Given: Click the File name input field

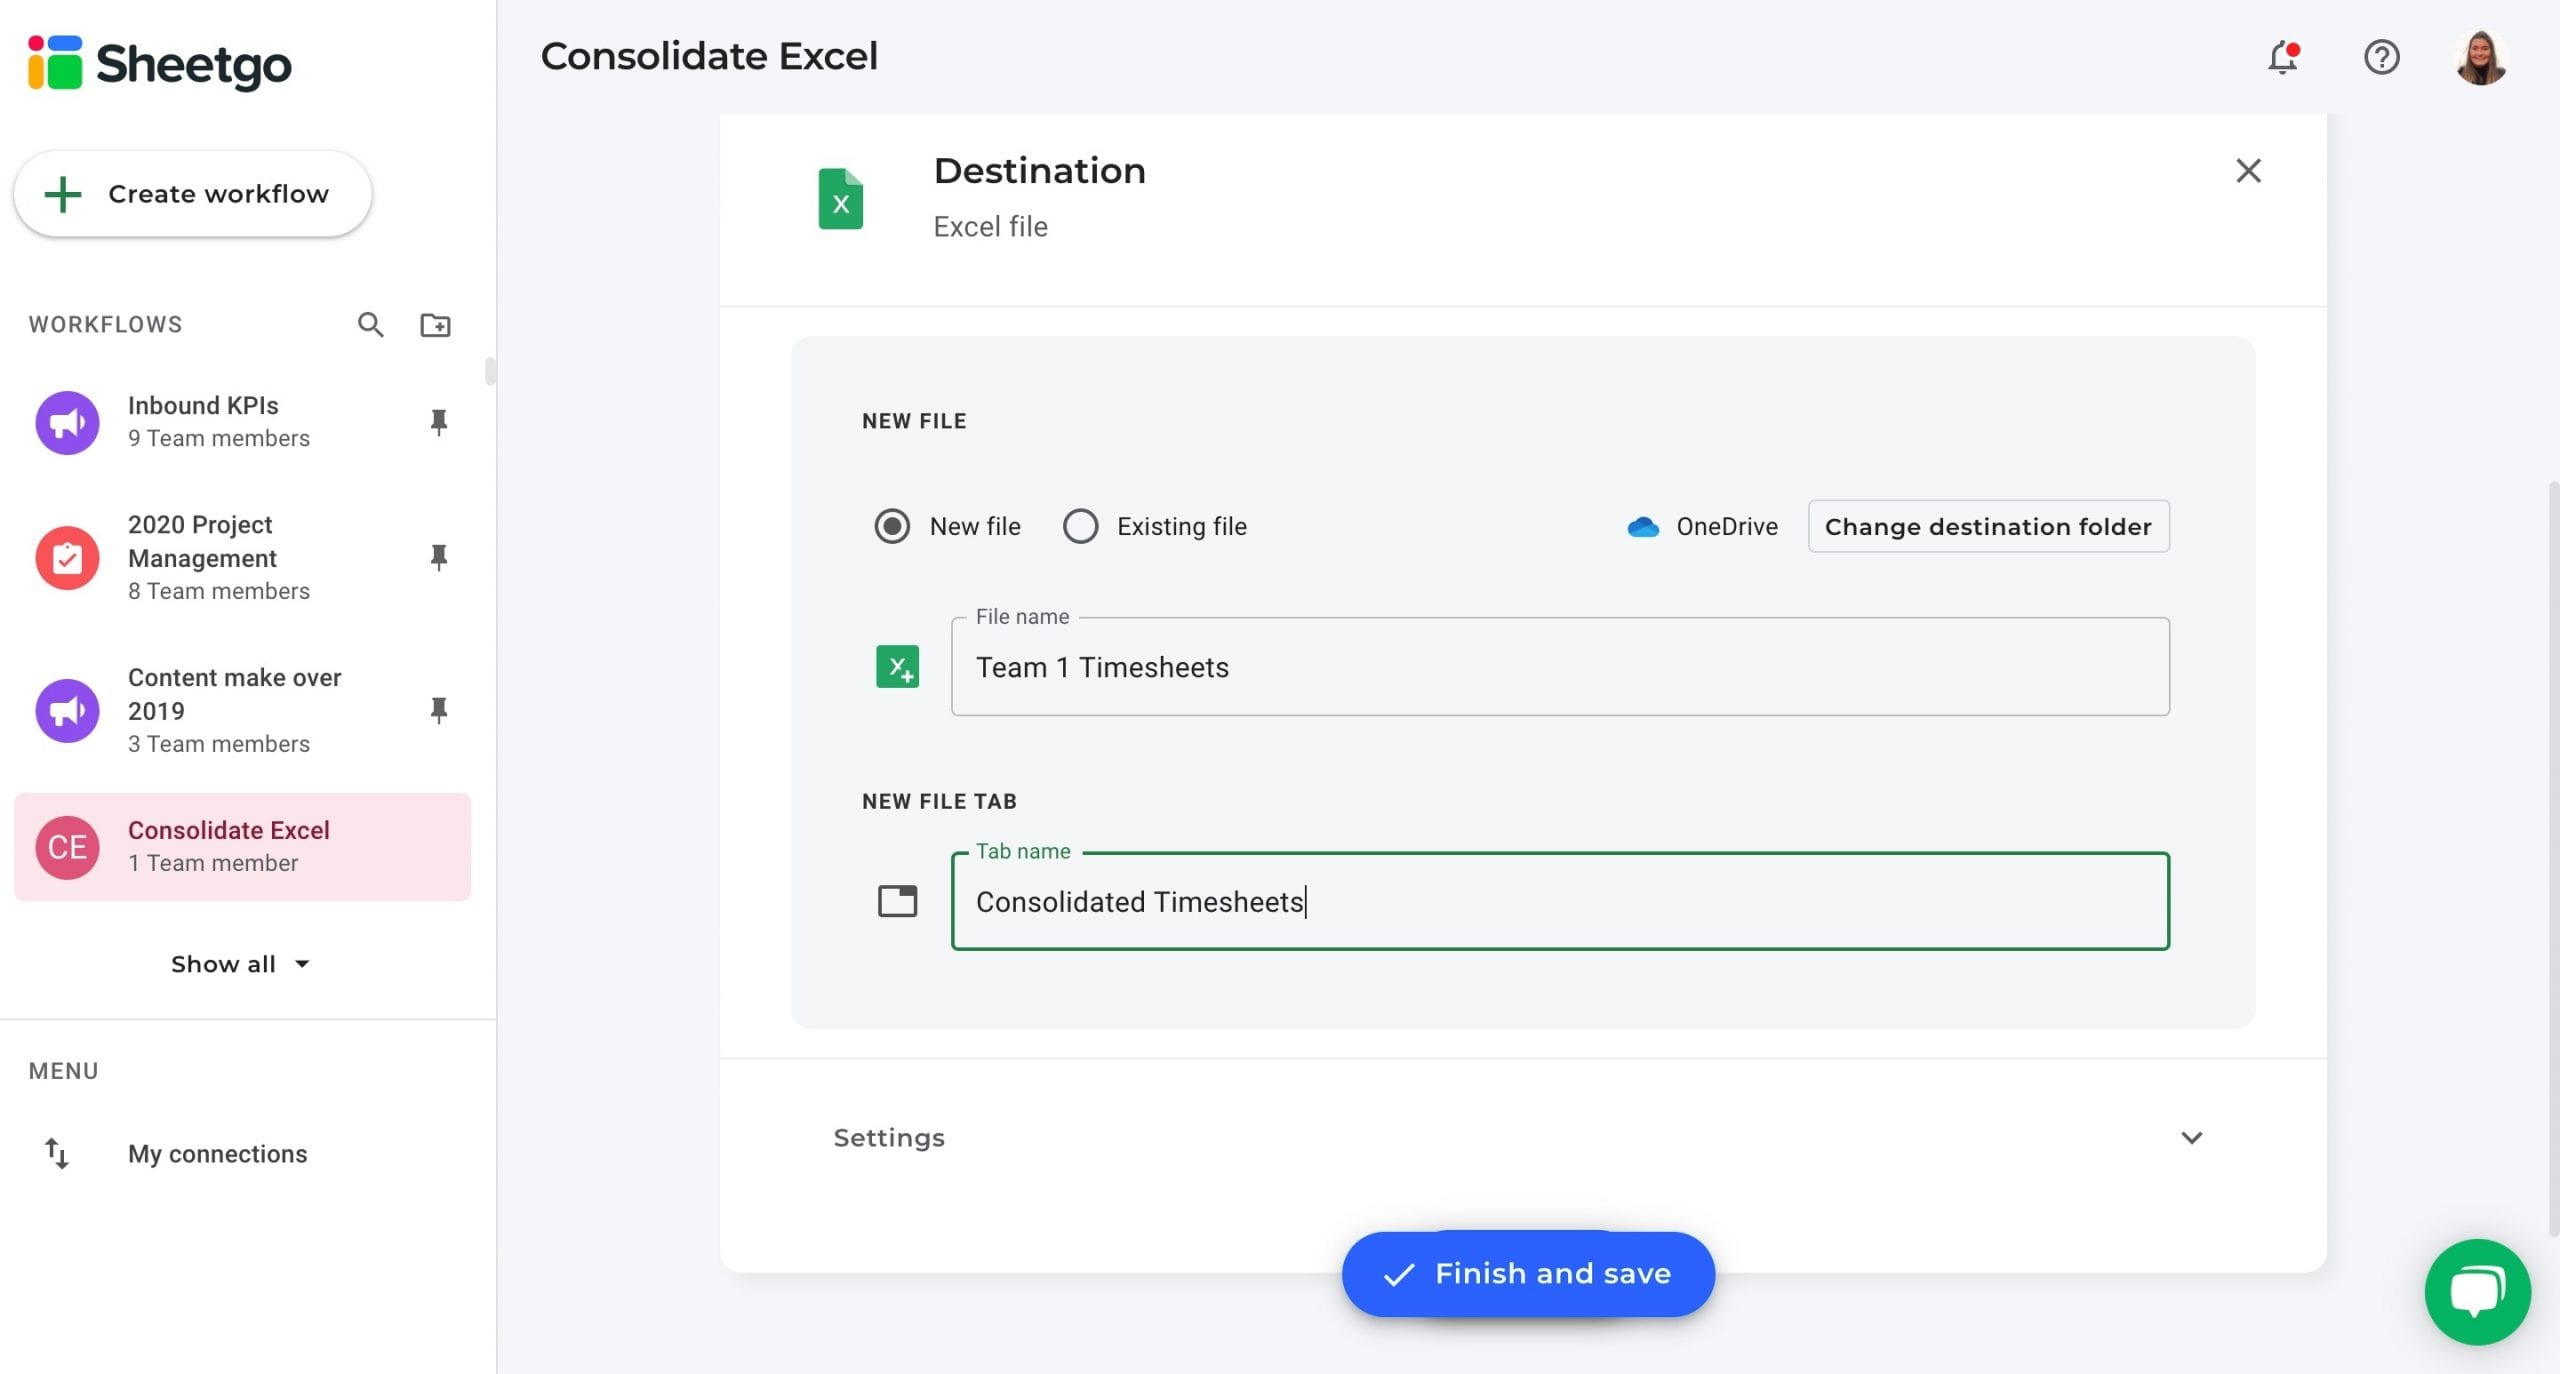Looking at the screenshot, I should pyautogui.click(x=1560, y=666).
